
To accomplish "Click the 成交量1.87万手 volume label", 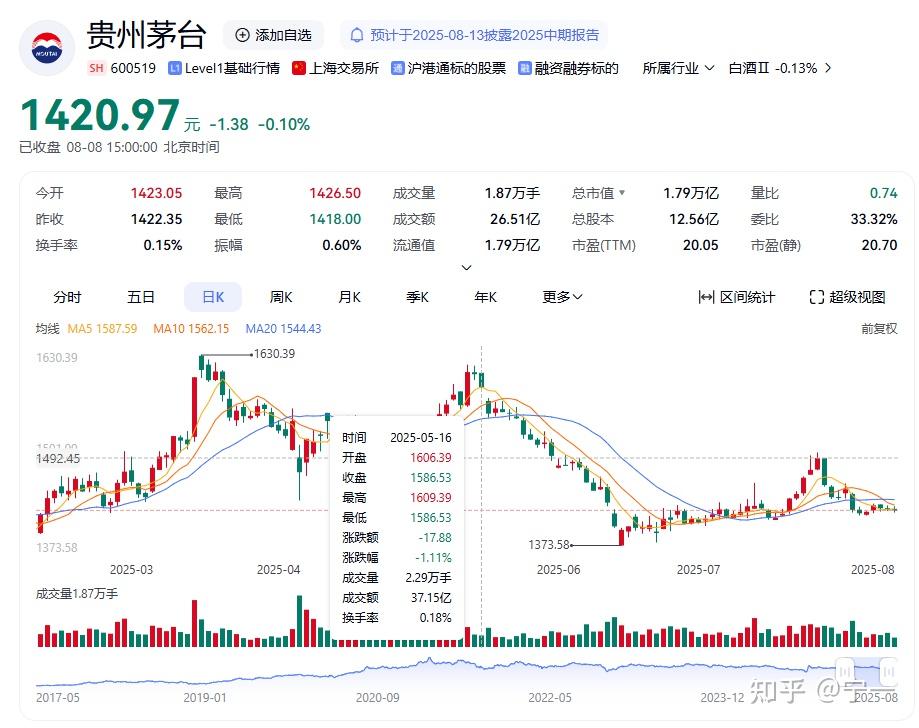I will 77,594.
